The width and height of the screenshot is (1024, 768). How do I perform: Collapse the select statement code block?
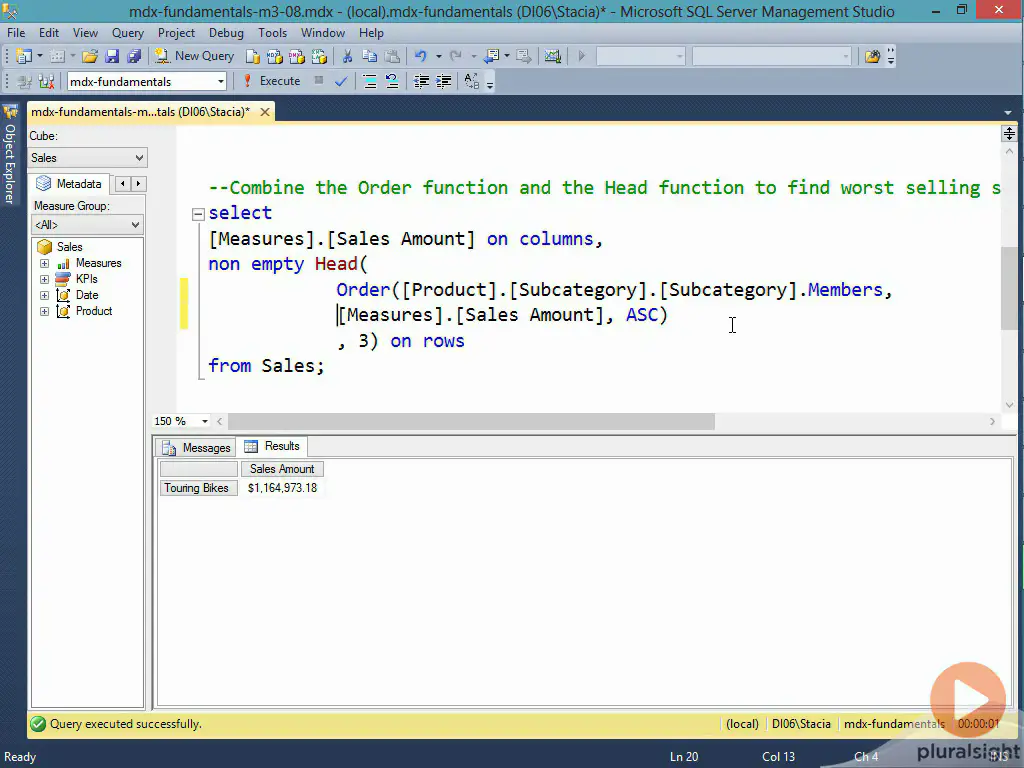198,213
